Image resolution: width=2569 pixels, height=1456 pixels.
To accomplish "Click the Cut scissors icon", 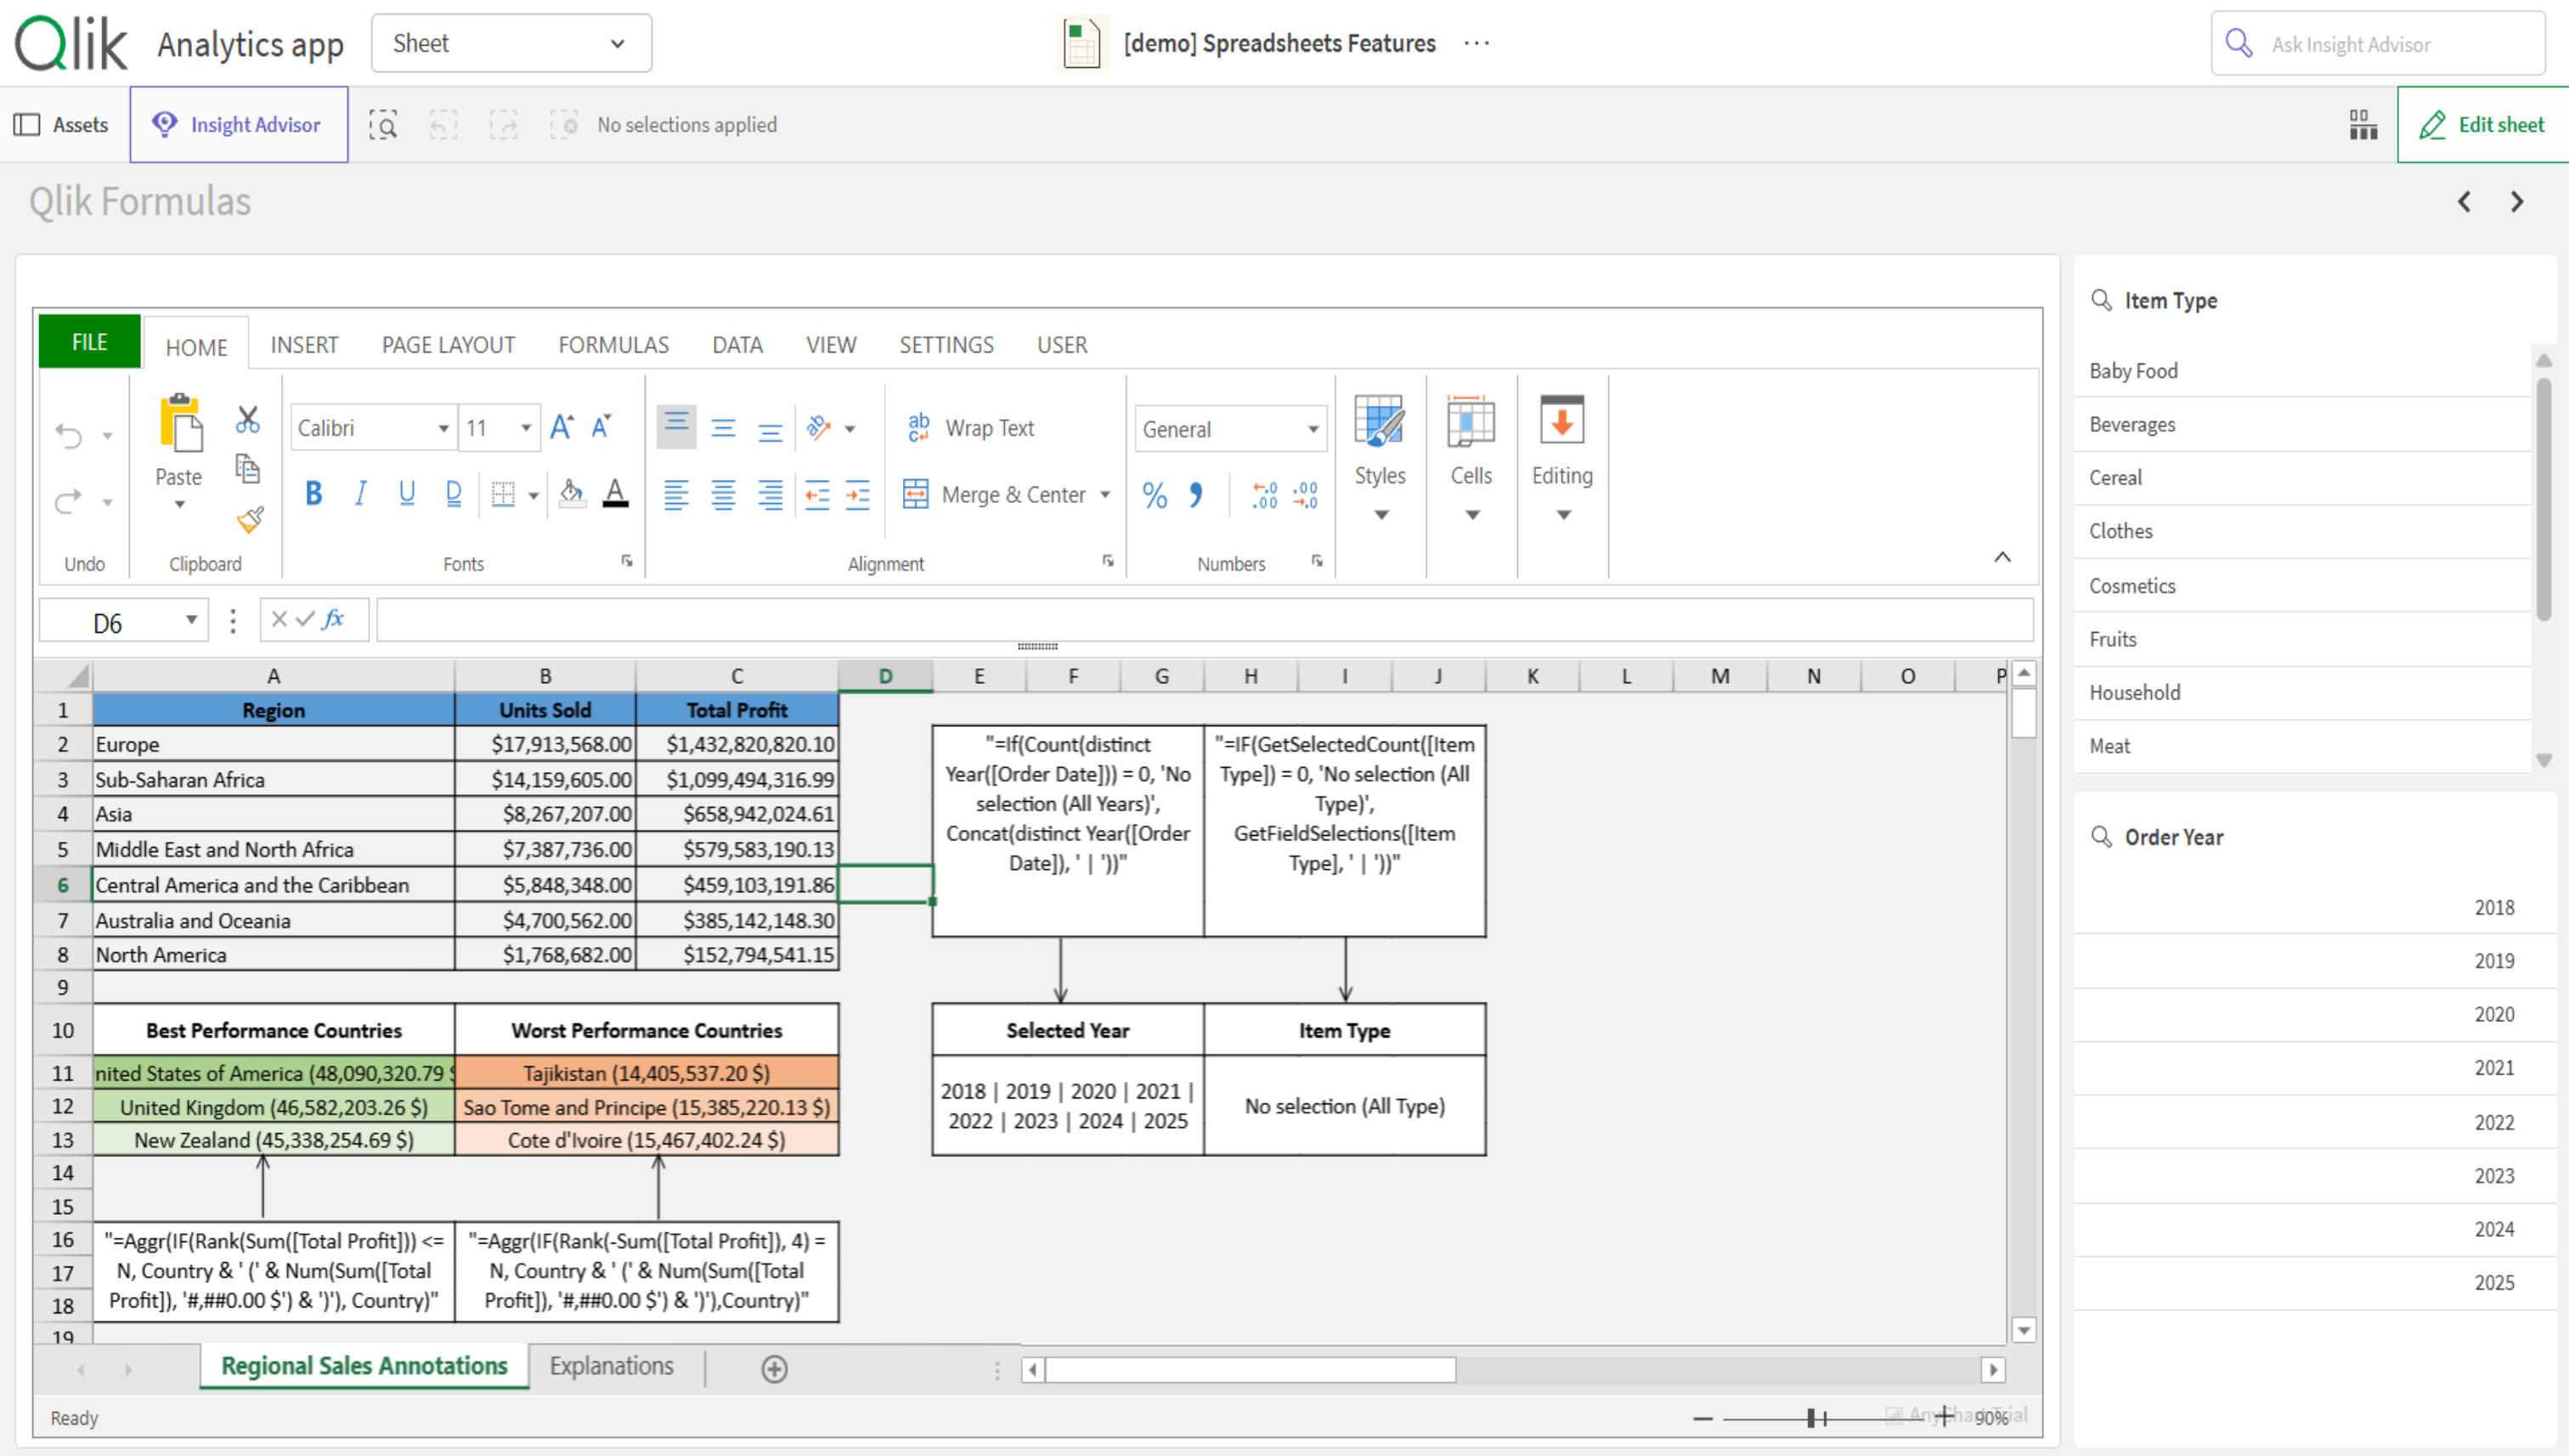I will tap(247, 420).
